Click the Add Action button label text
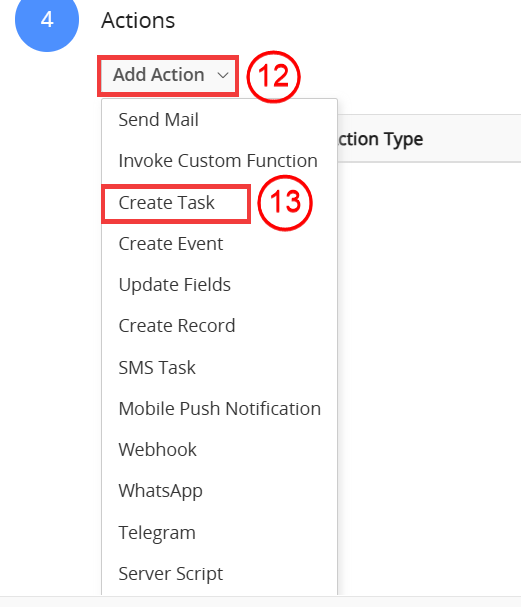Screen dimensions: 521x607 159,75
